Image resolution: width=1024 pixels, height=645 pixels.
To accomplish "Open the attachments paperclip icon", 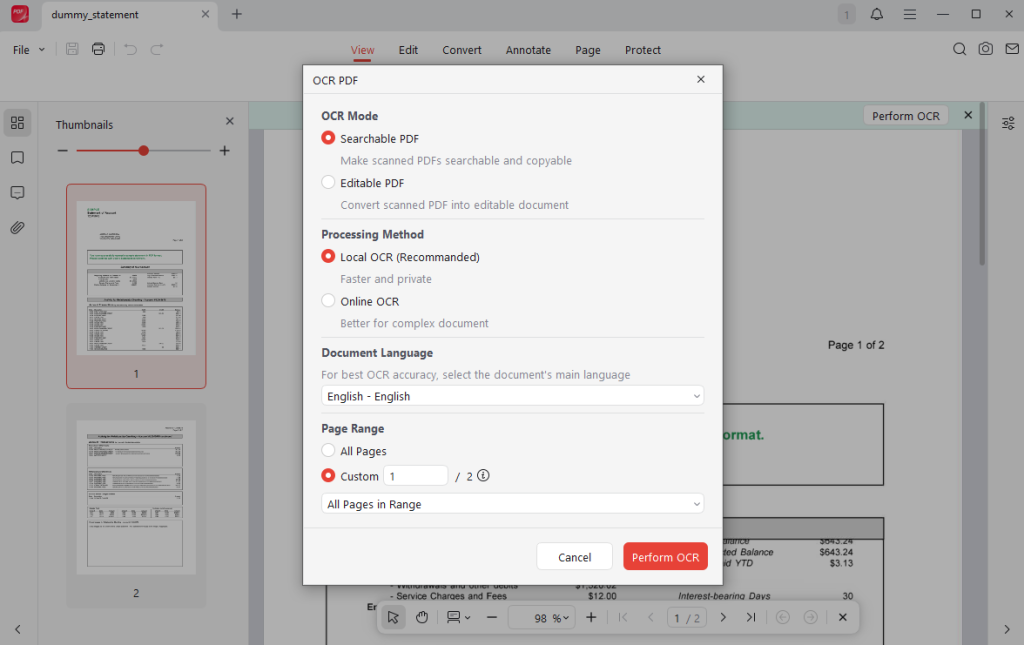I will (x=18, y=228).
